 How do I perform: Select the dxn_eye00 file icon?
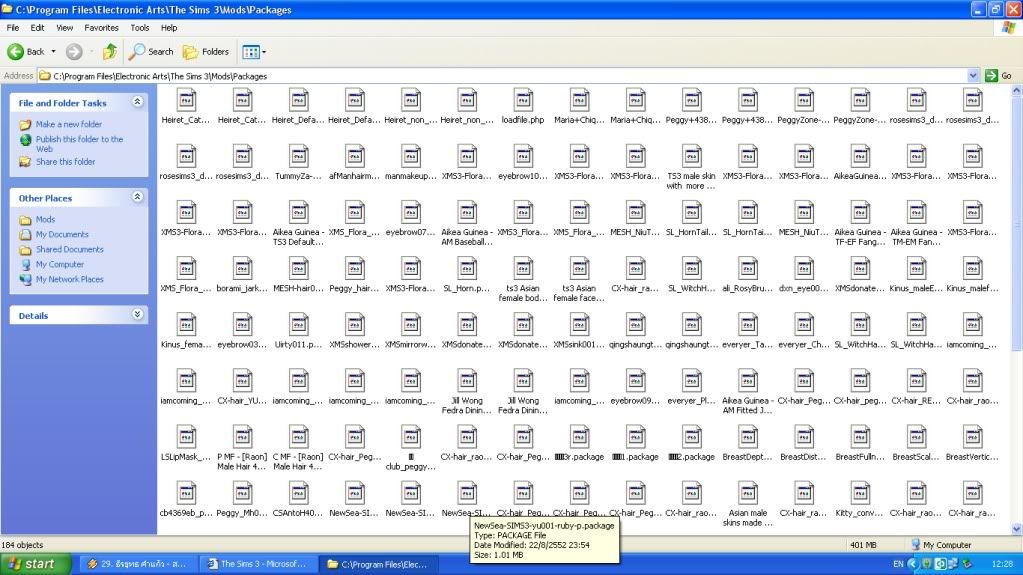[x=804, y=269]
